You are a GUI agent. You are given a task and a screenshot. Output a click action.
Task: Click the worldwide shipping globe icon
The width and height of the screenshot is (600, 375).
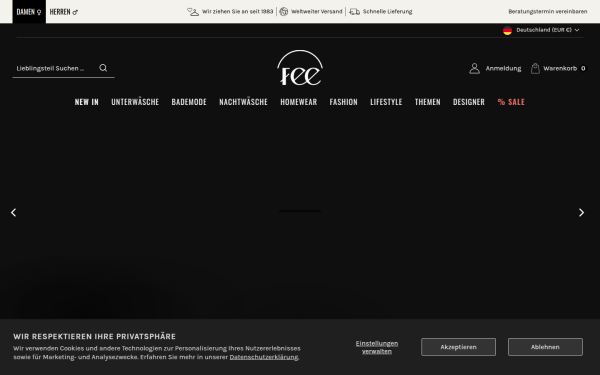[x=284, y=11]
